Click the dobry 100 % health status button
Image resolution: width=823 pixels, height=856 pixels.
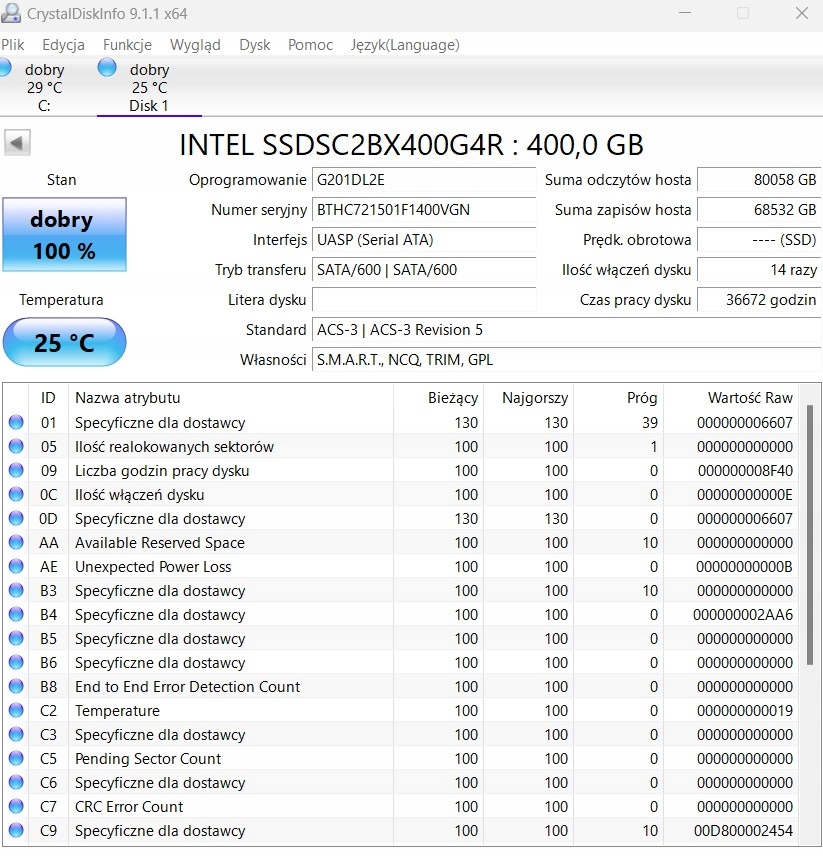pos(64,235)
